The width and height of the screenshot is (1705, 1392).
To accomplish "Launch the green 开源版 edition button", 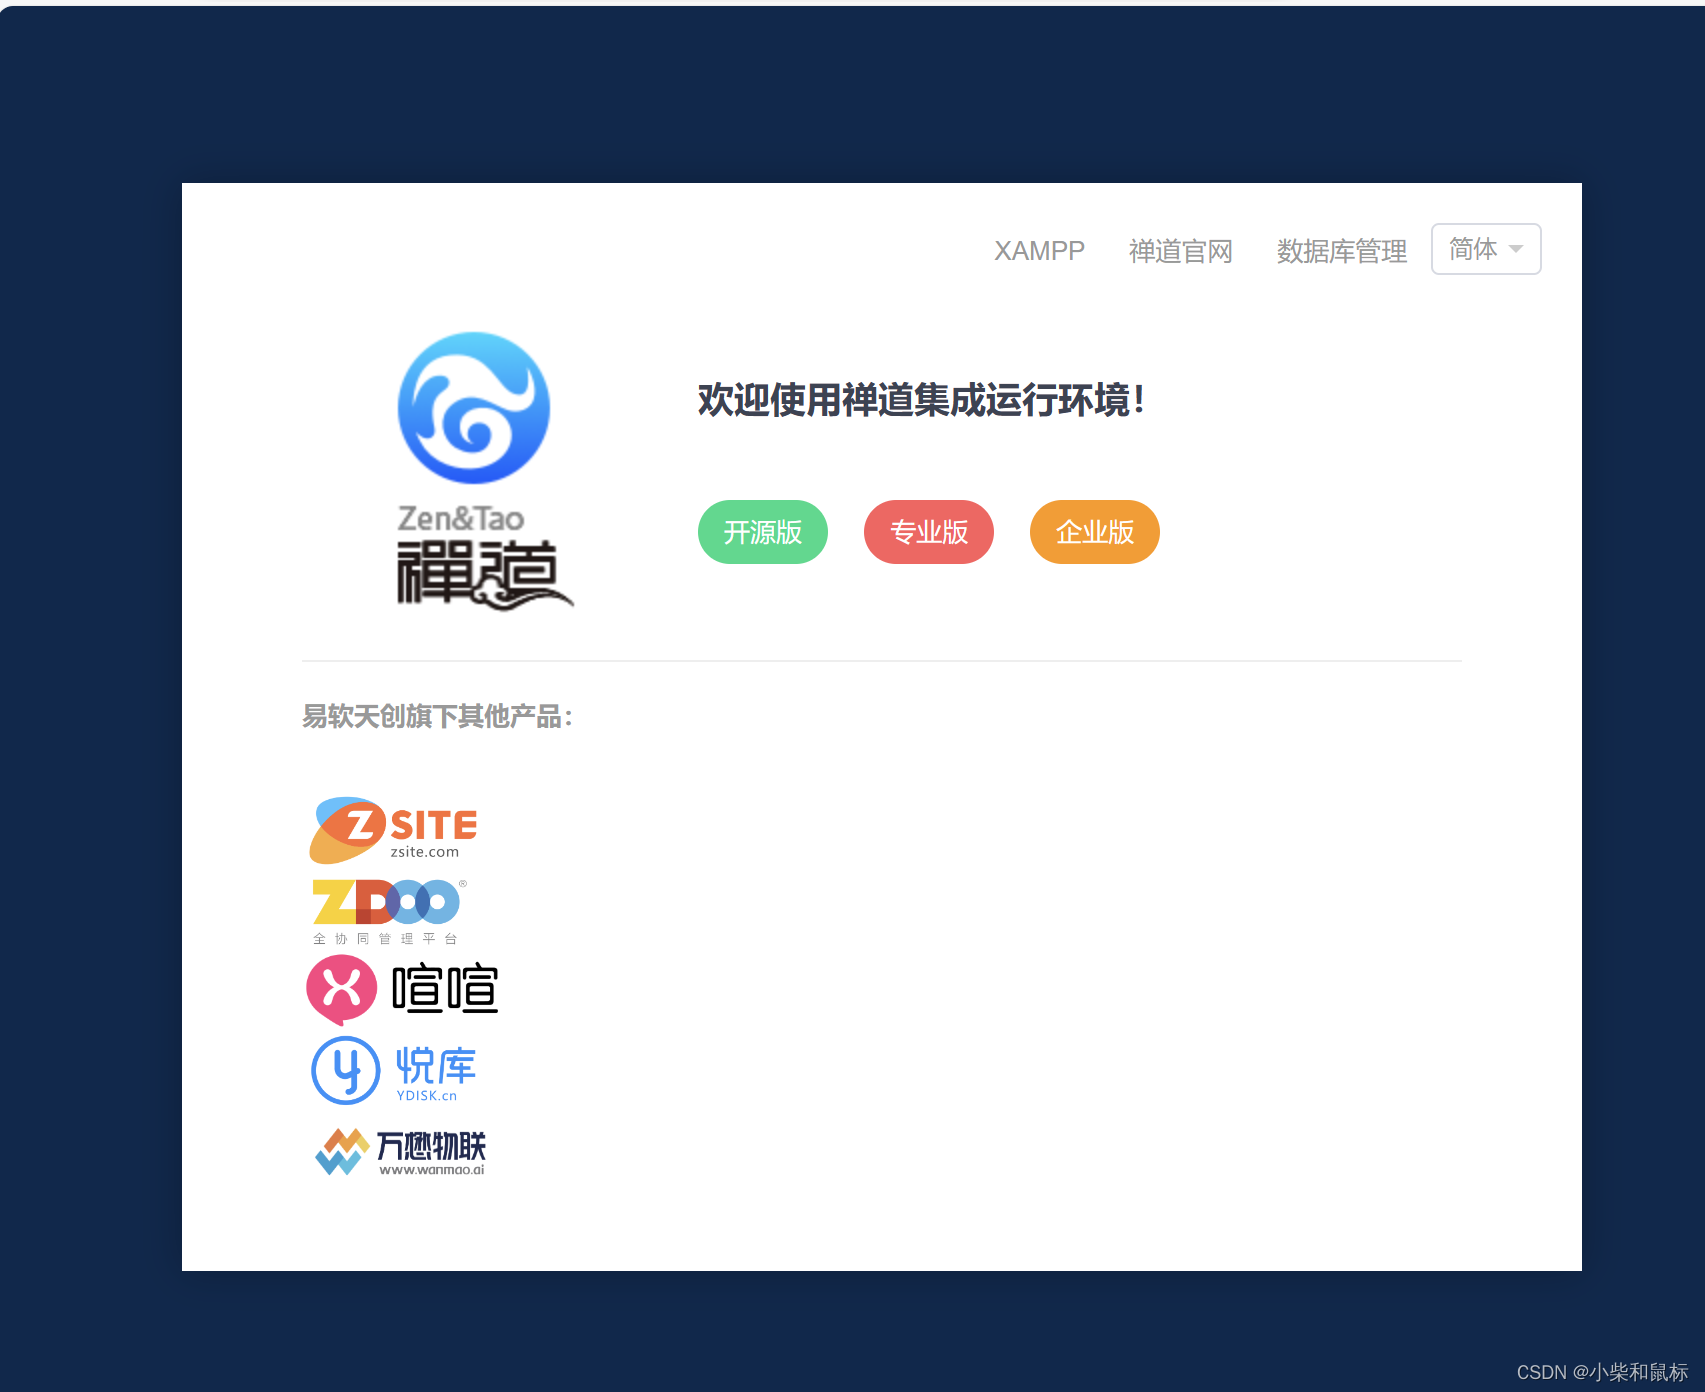I will coord(763,532).
